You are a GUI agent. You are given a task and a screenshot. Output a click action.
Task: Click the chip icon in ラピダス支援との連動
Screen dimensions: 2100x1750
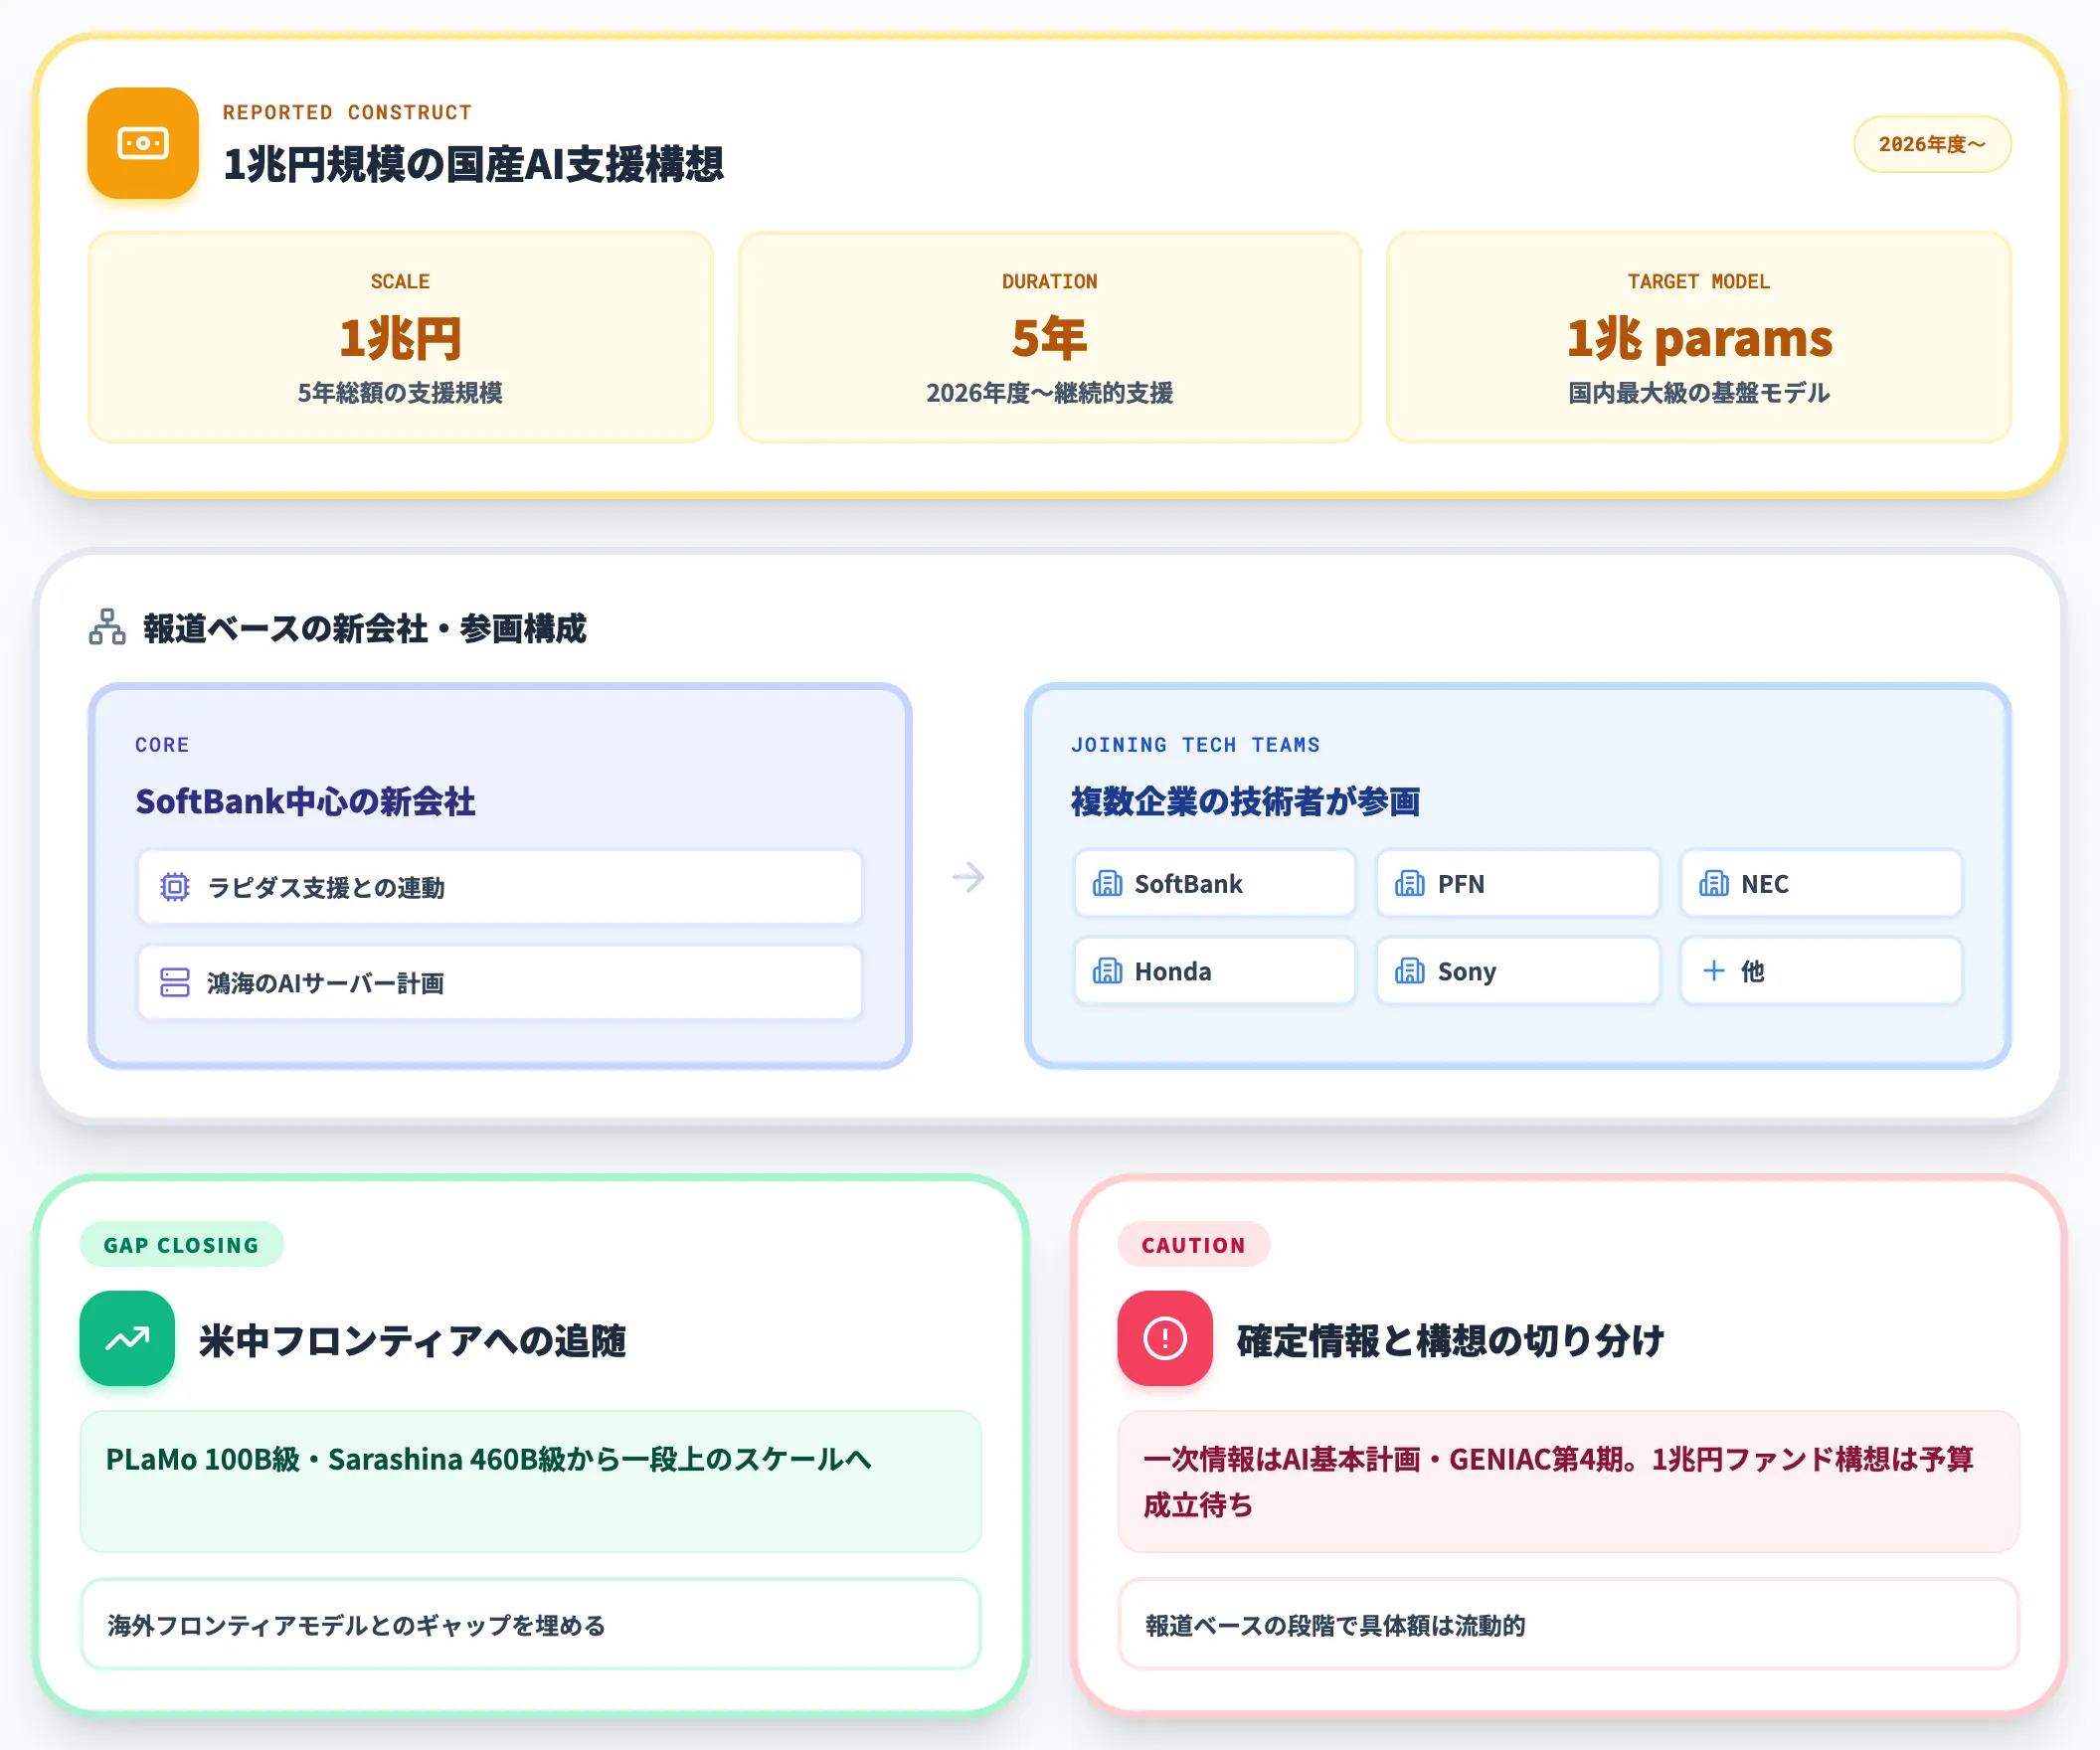tap(175, 887)
